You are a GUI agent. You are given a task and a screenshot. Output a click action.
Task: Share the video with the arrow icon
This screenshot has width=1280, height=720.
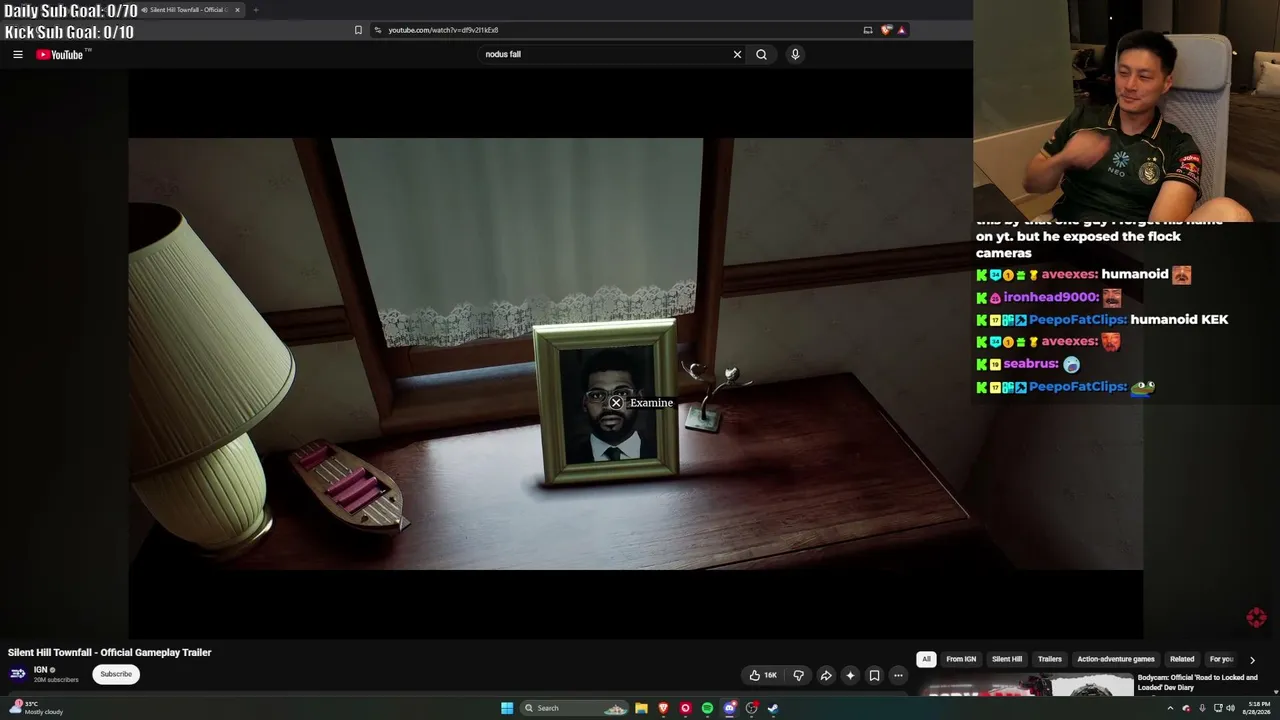[x=826, y=675]
